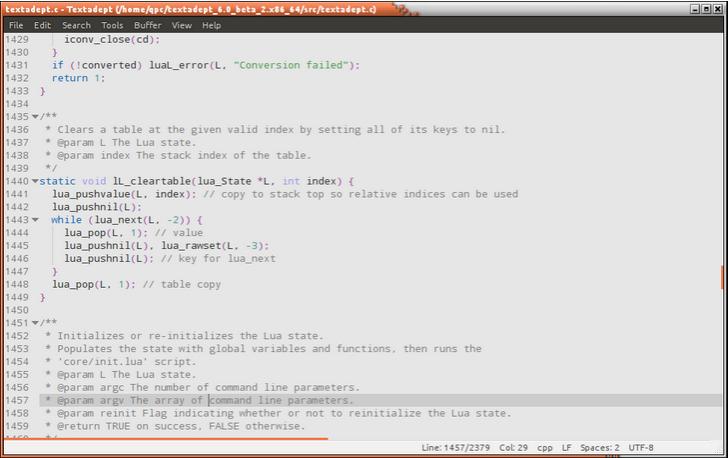This screenshot has height=458, width=728.
Task: Open the Buffer menu
Action: 147,25
